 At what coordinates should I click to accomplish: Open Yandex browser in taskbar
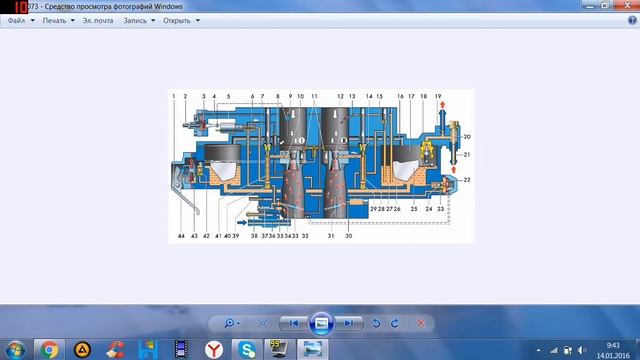[x=213, y=350]
